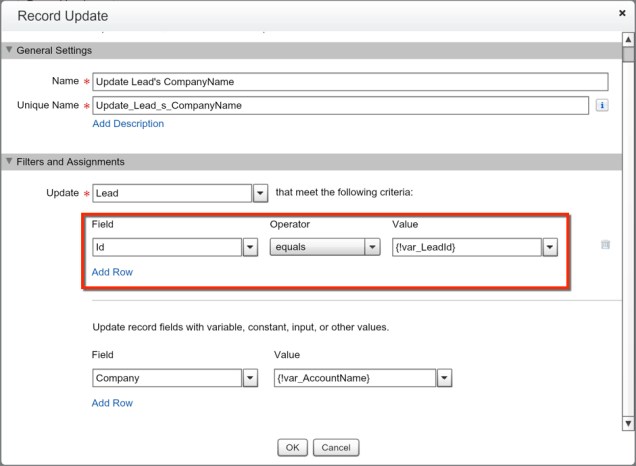Collapse the Filters and Assignments section

pyautogui.click(x=10, y=161)
